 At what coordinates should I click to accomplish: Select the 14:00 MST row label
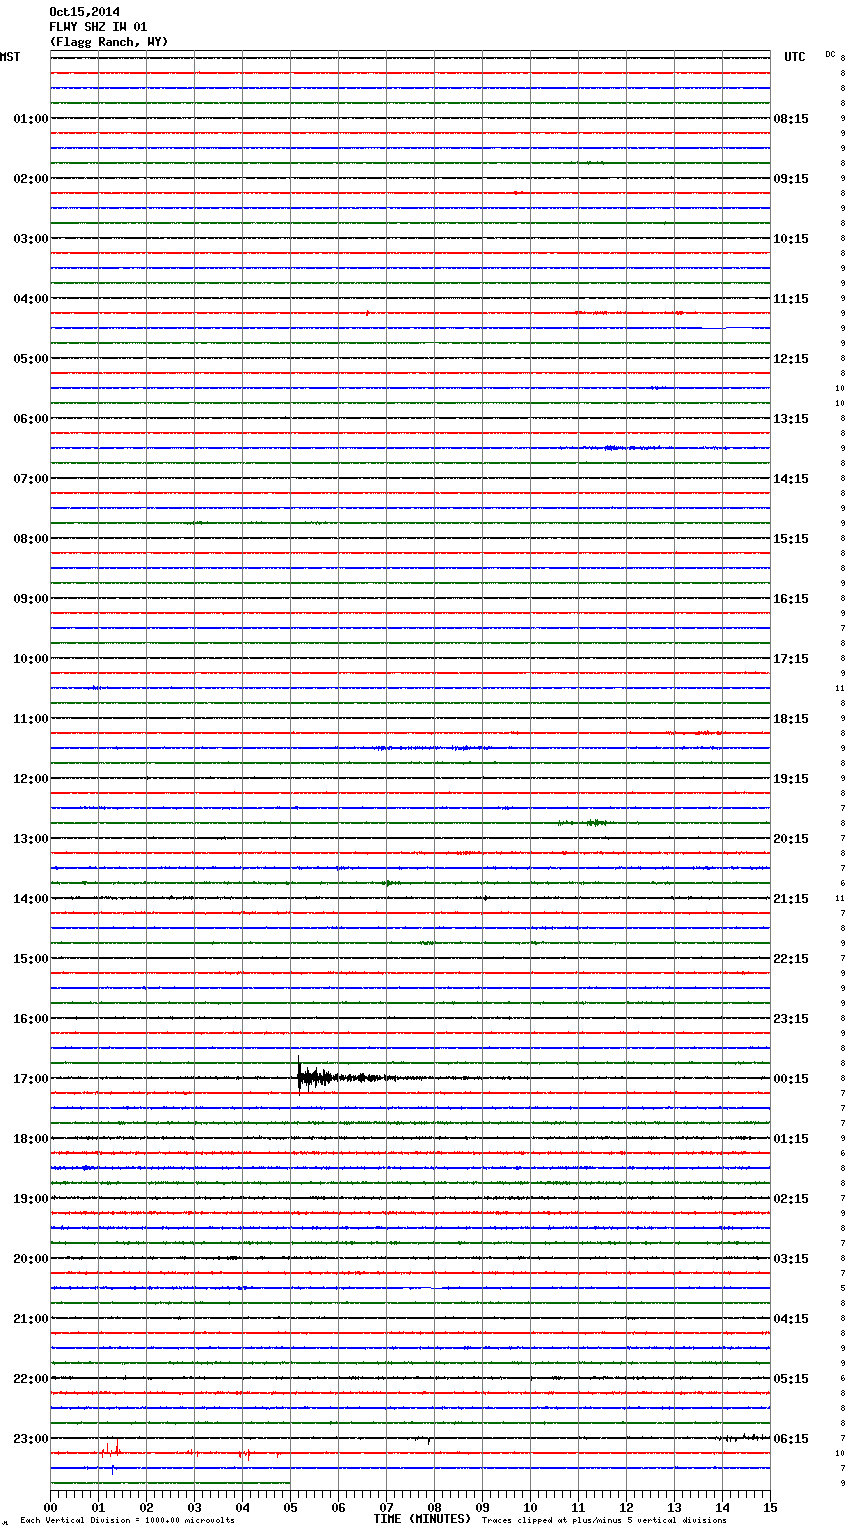[x=31, y=899]
